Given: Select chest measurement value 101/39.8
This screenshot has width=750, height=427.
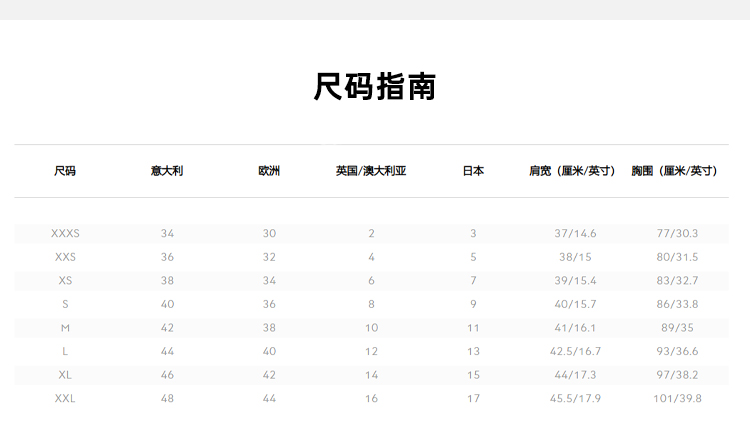Looking at the screenshot, I should [x=677, y=398].
